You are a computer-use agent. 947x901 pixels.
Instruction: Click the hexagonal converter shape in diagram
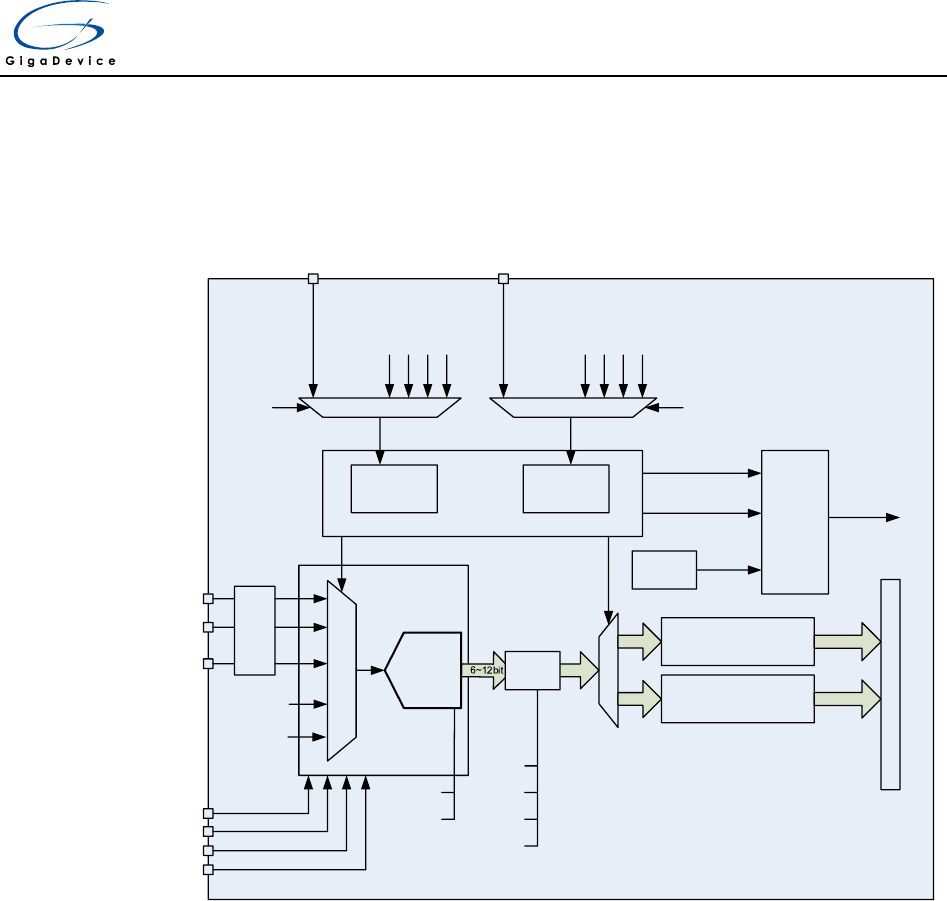[x=423, y=670]
